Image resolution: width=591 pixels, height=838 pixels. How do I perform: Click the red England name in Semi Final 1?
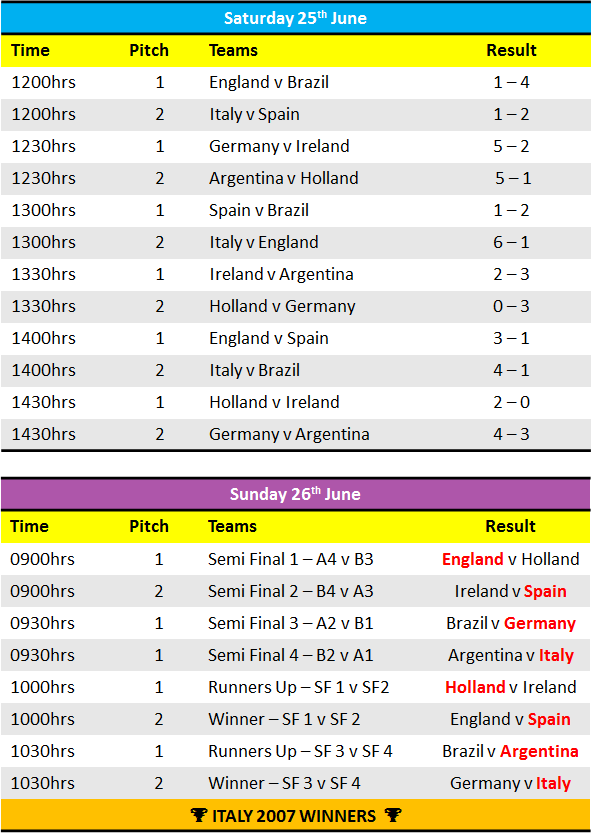point(473,559)
